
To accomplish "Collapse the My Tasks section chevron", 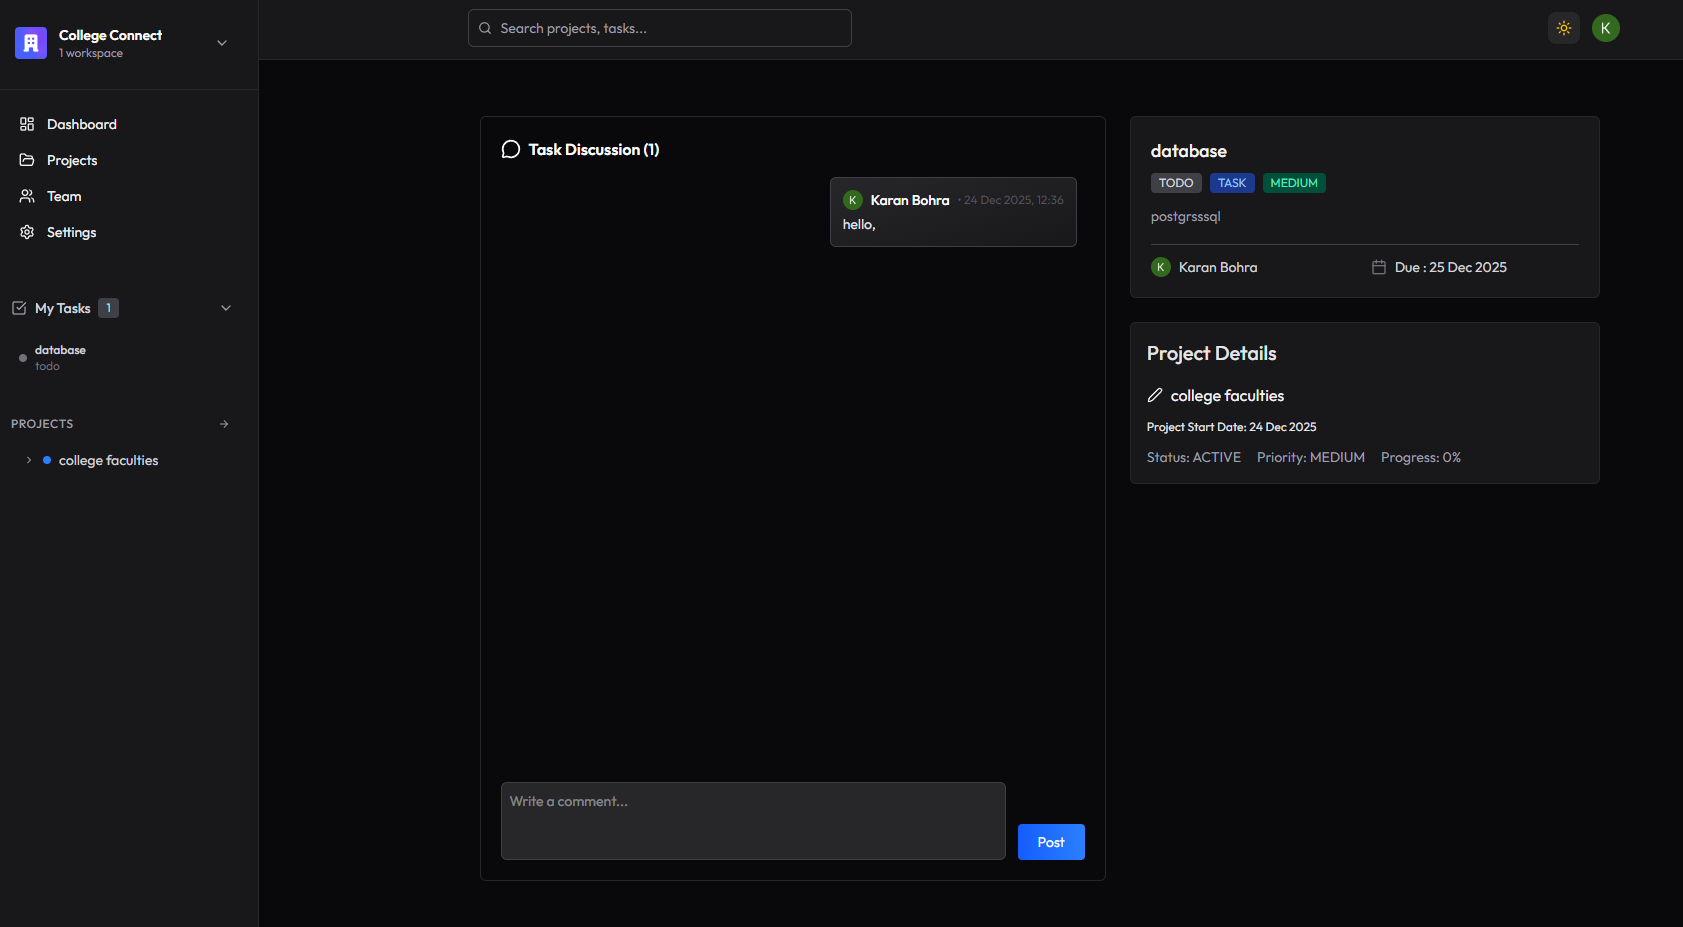I will [x=226, y=308].
